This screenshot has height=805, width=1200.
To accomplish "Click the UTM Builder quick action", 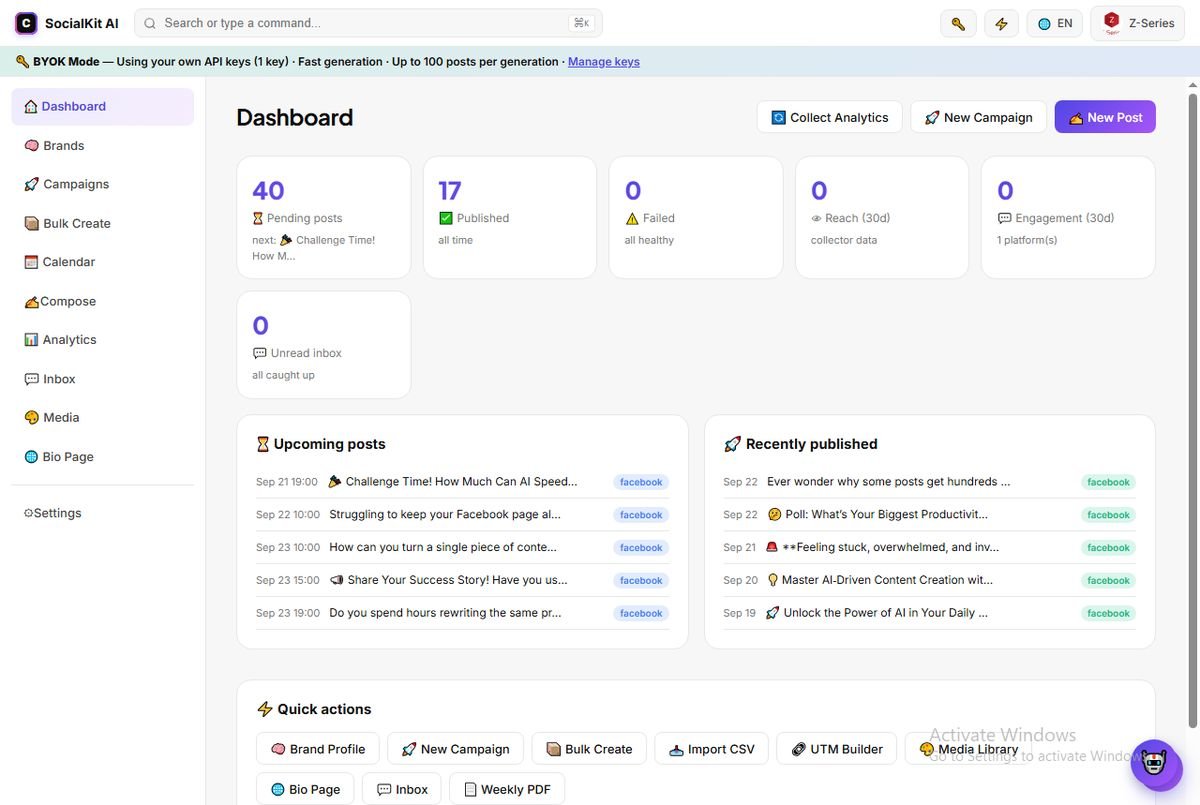I will point(837,749).
